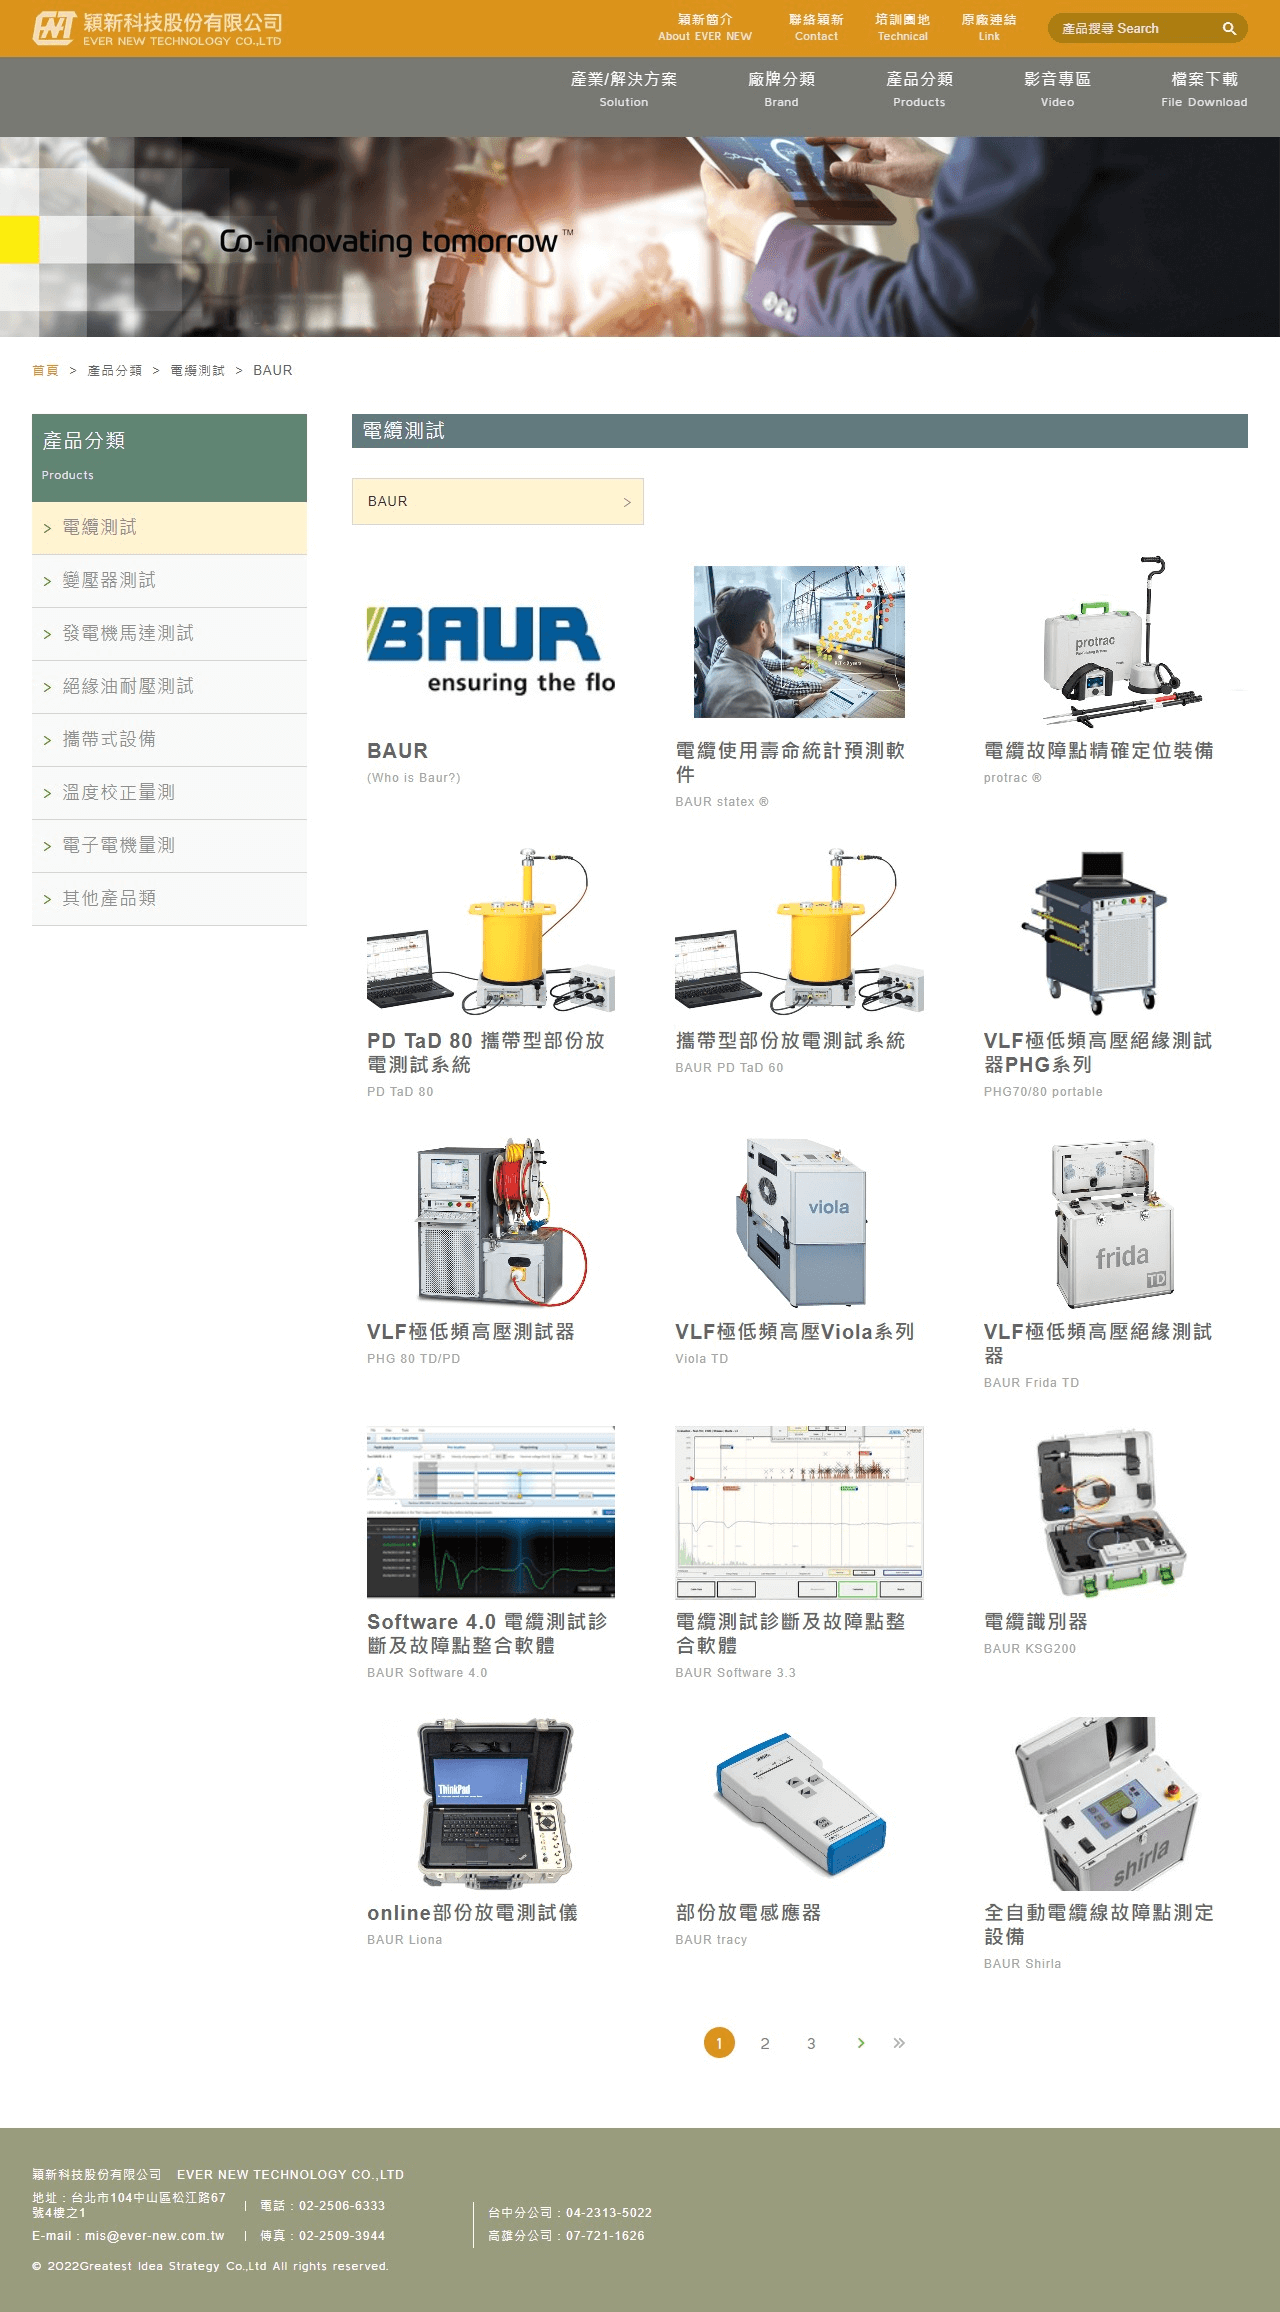1280x2312 pixels.
Task: Expand 發電機馬達測試 sidebar category
Action: coord(169,634)
